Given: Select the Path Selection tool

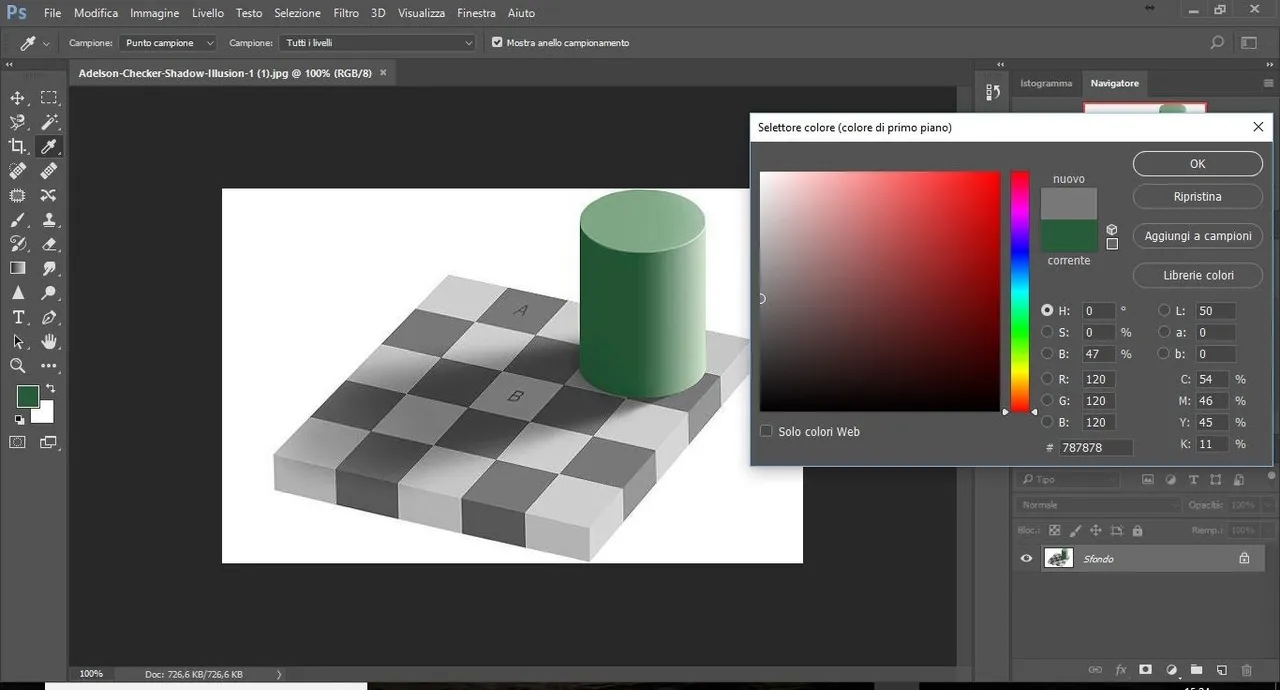Looking at the screenshot, I should [18, 342].
